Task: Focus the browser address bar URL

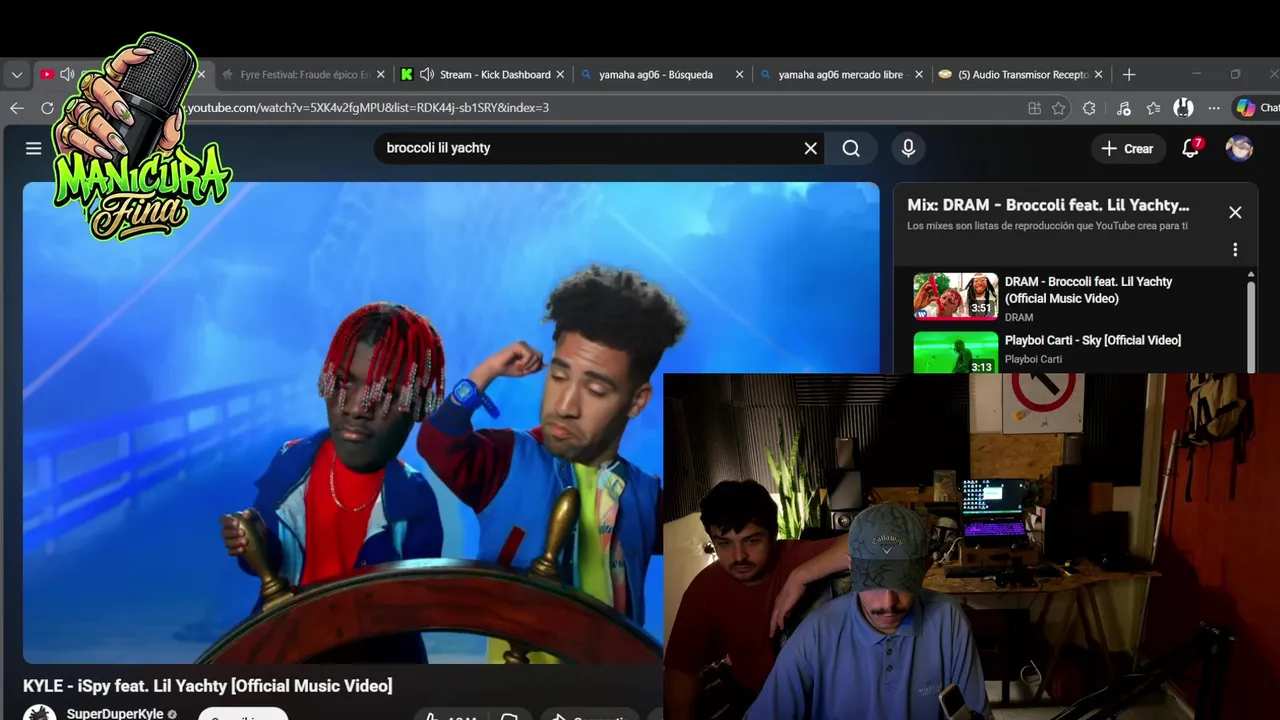Action: click(368, 108)
